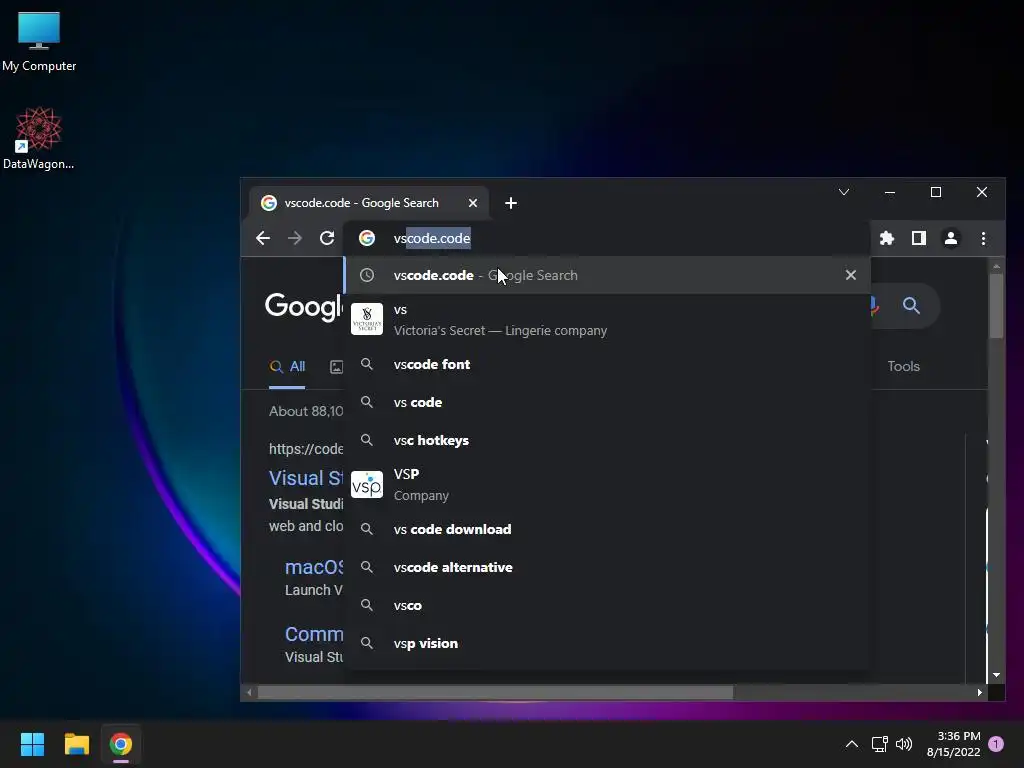The width and height of the screenshot is (1024, 768).
Task: Choose the 'vs code download' suggestion
Action: [x=607, y=529]
